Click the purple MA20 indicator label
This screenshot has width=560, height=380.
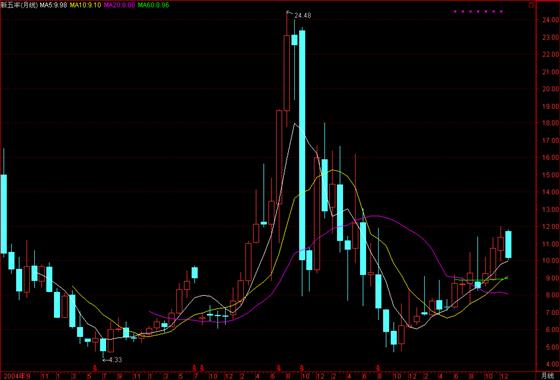pos(119,5)
